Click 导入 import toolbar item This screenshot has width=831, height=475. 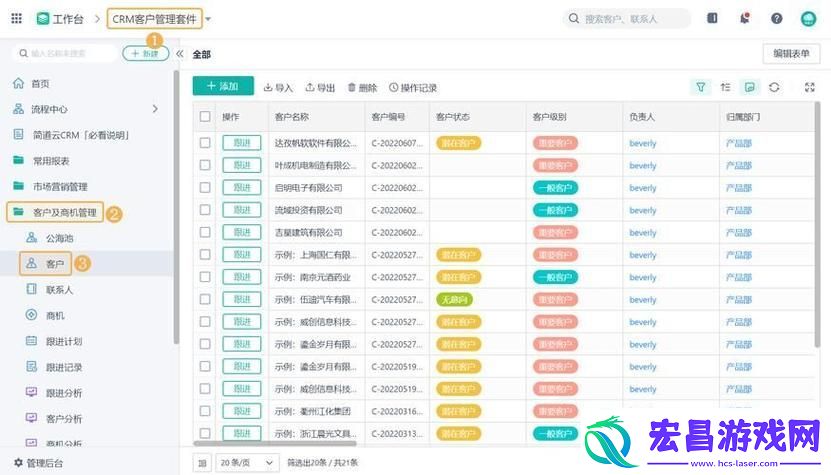click(x=278, y=87)
